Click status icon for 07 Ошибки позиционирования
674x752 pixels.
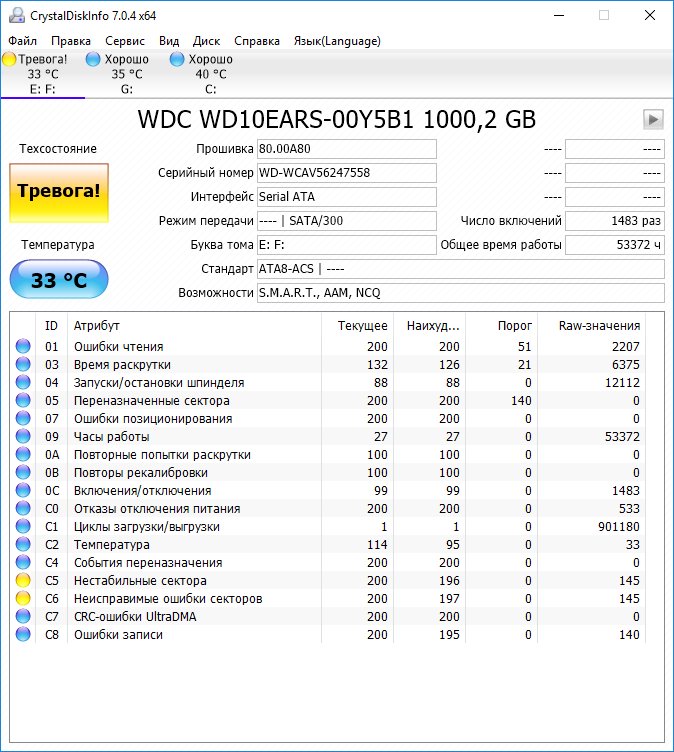[23, 418]
